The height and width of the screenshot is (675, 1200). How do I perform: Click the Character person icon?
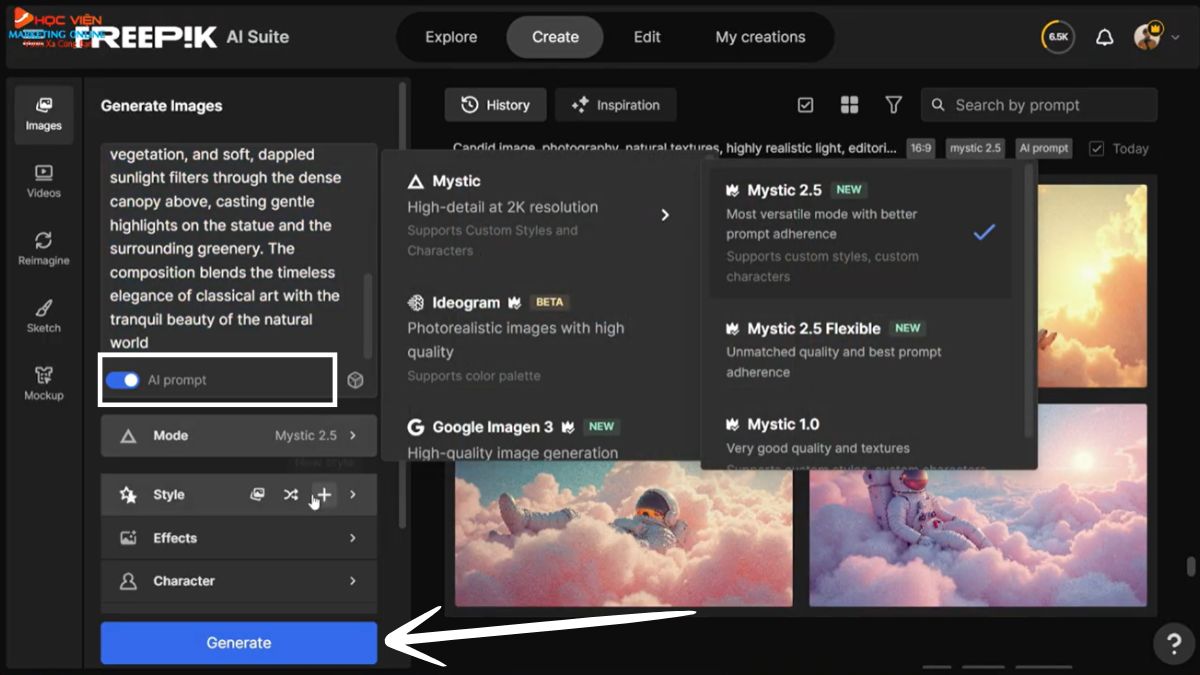pos(128,581)
